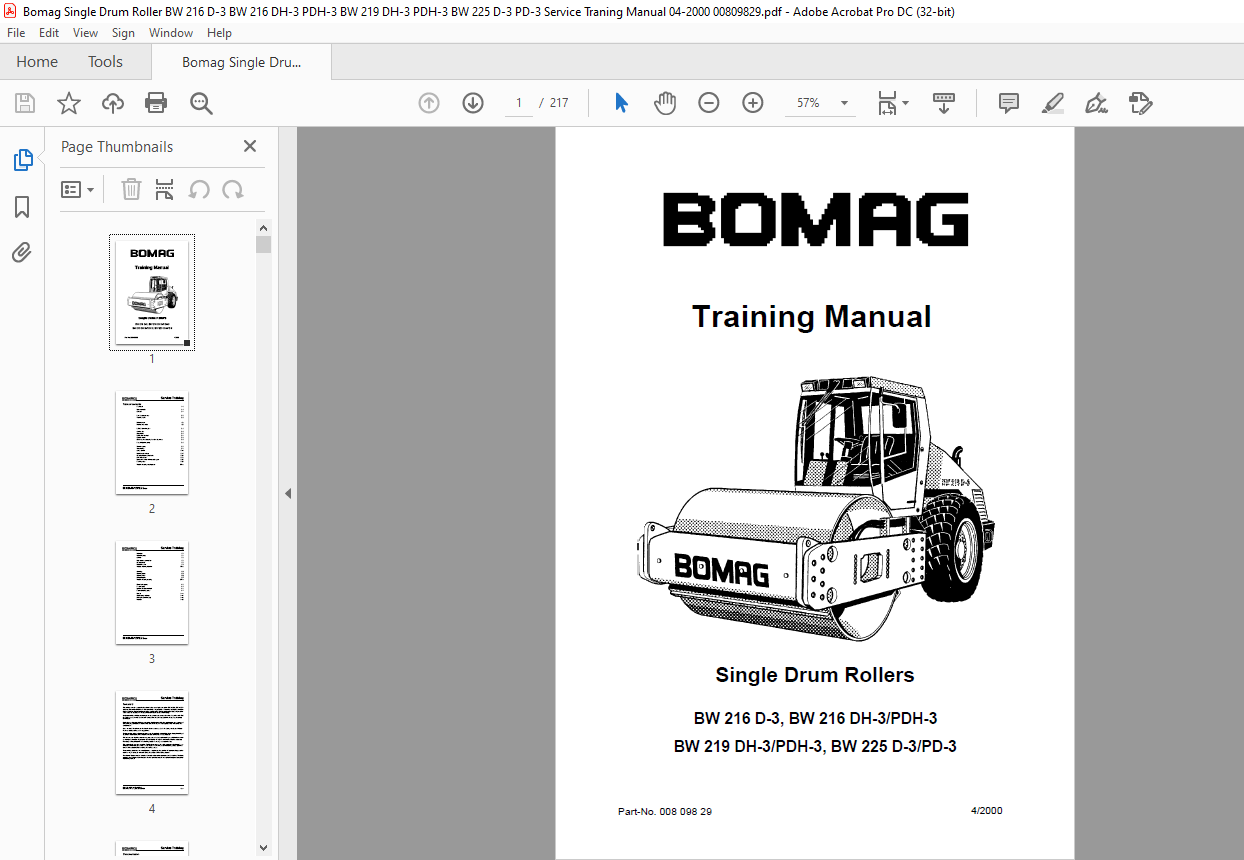This screenshot has height=860, width=1244.
Task: Select page 3 thumbnail
Action: pos(152,592)
